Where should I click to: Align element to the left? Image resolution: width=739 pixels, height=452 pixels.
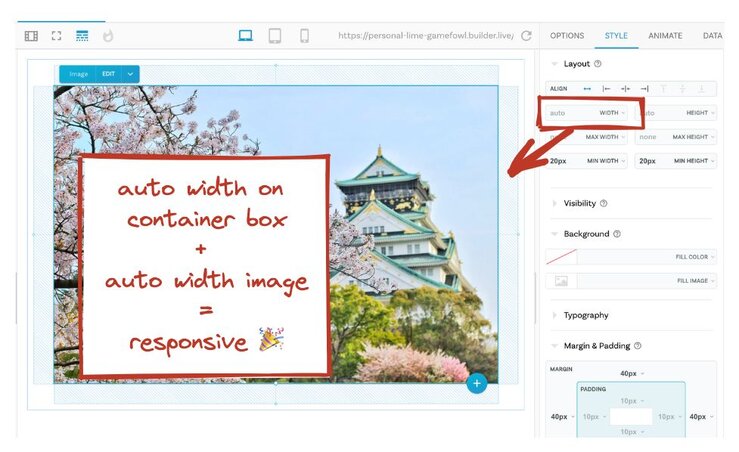click(x=607, y=89)
